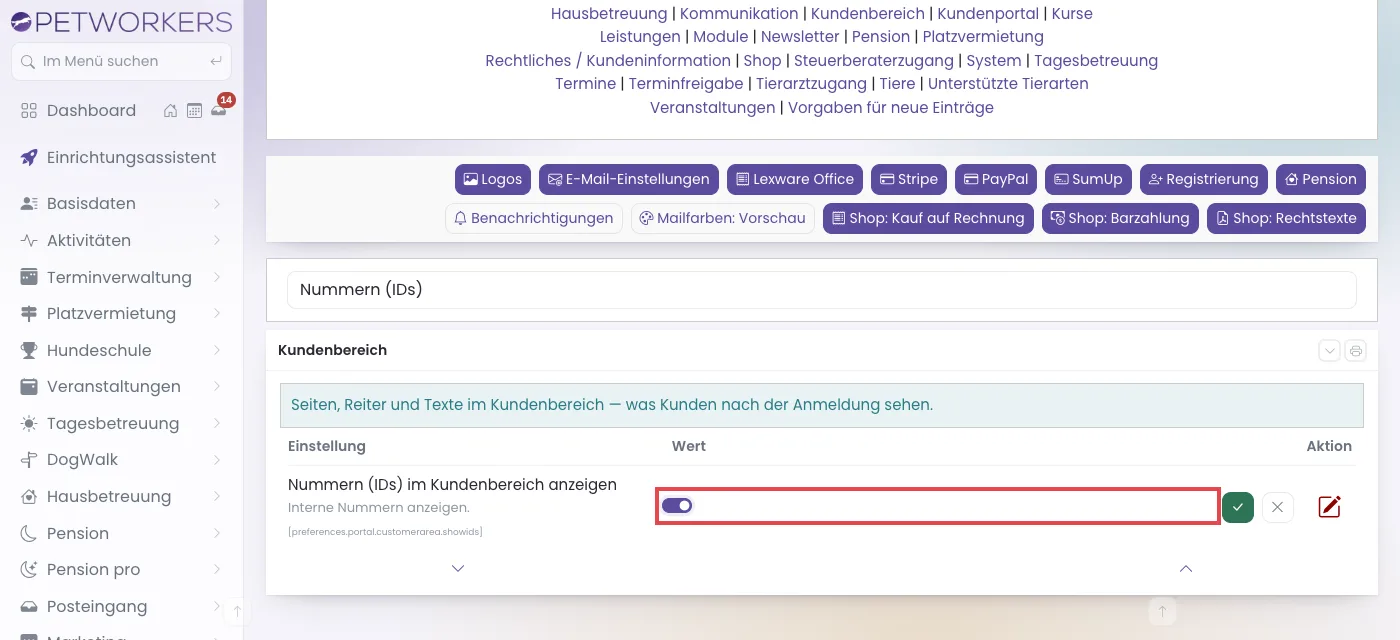Open Benachrichtigungen button
1400x640 pixels.
tap(534, 218)
